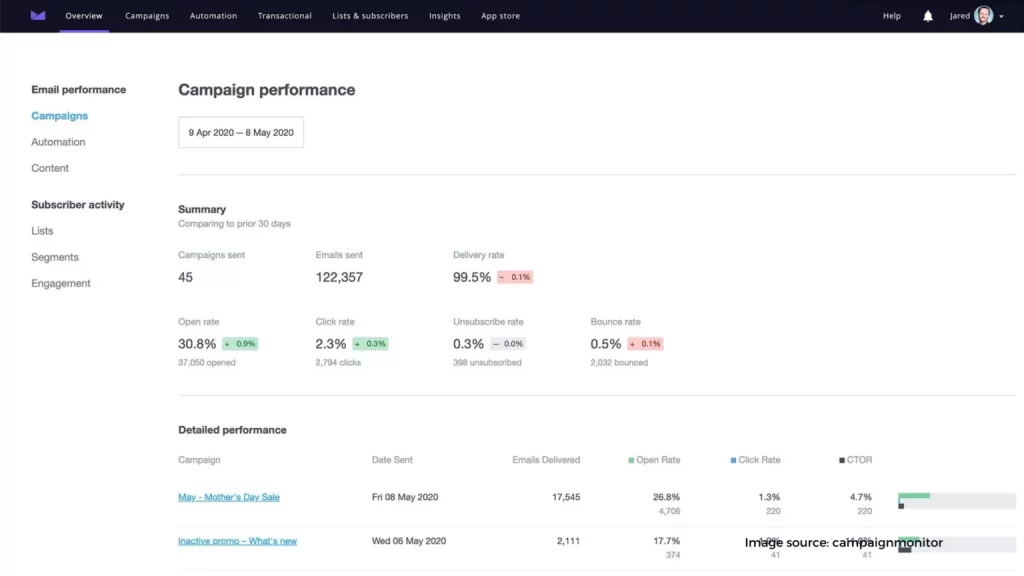Click the blue Click Rate legend swatch
This screenshot has height=576, width=1024.
pos(733,460)
